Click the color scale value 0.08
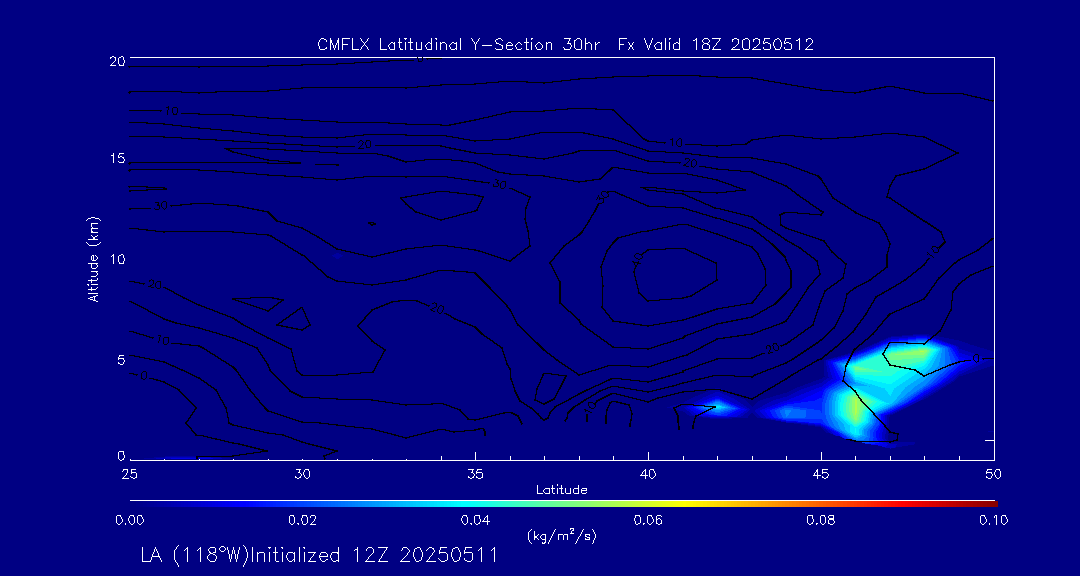Image resolution: width=1080 pixels, height=576 pixels. click(x=821, y=520)
